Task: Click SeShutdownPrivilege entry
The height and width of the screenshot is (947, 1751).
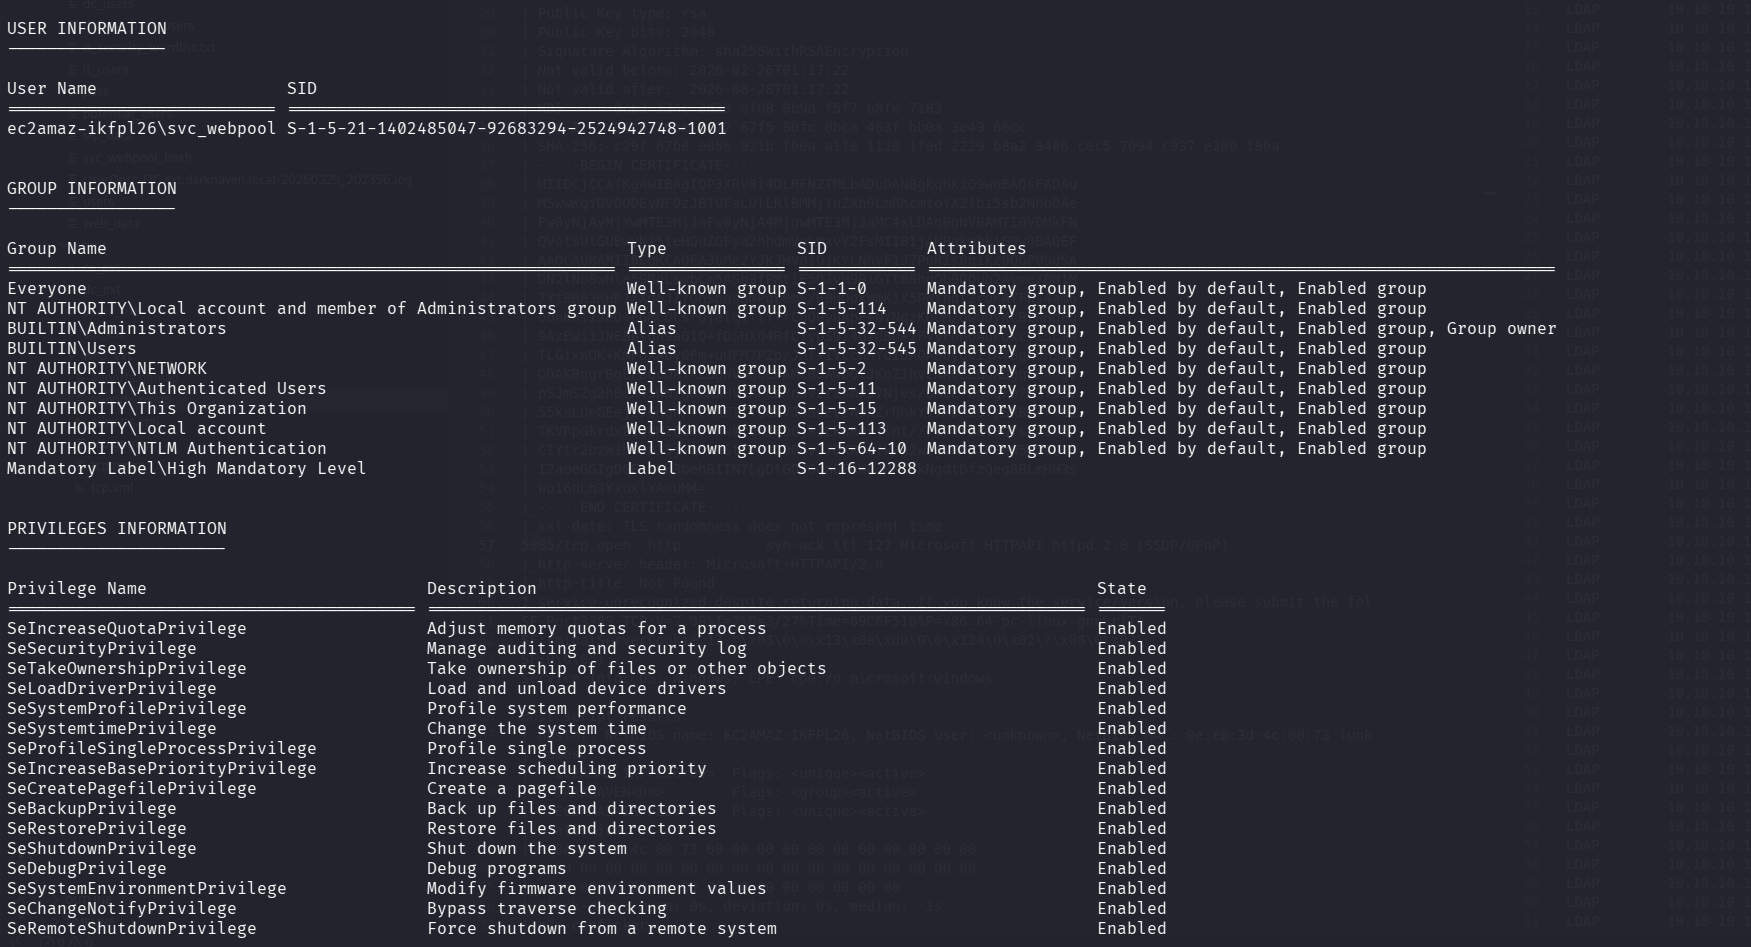Action: click(x=102, y=848)
